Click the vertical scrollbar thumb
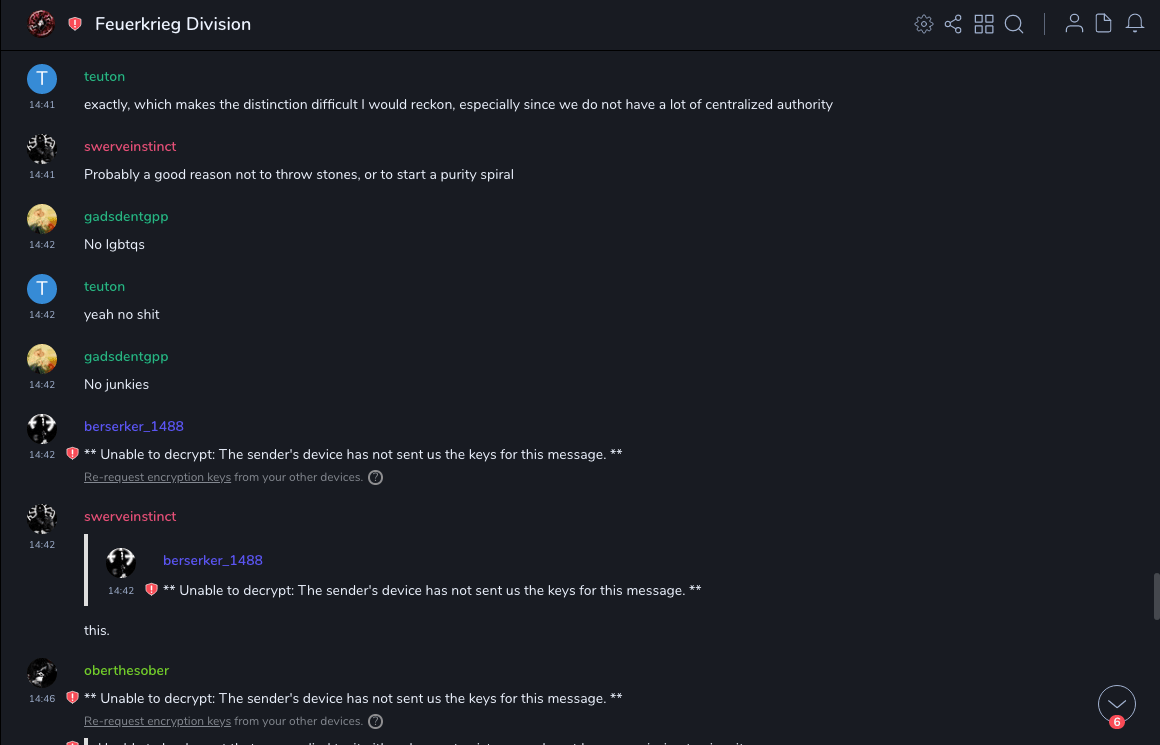 pyautogui.click(x=1156, y=597)
